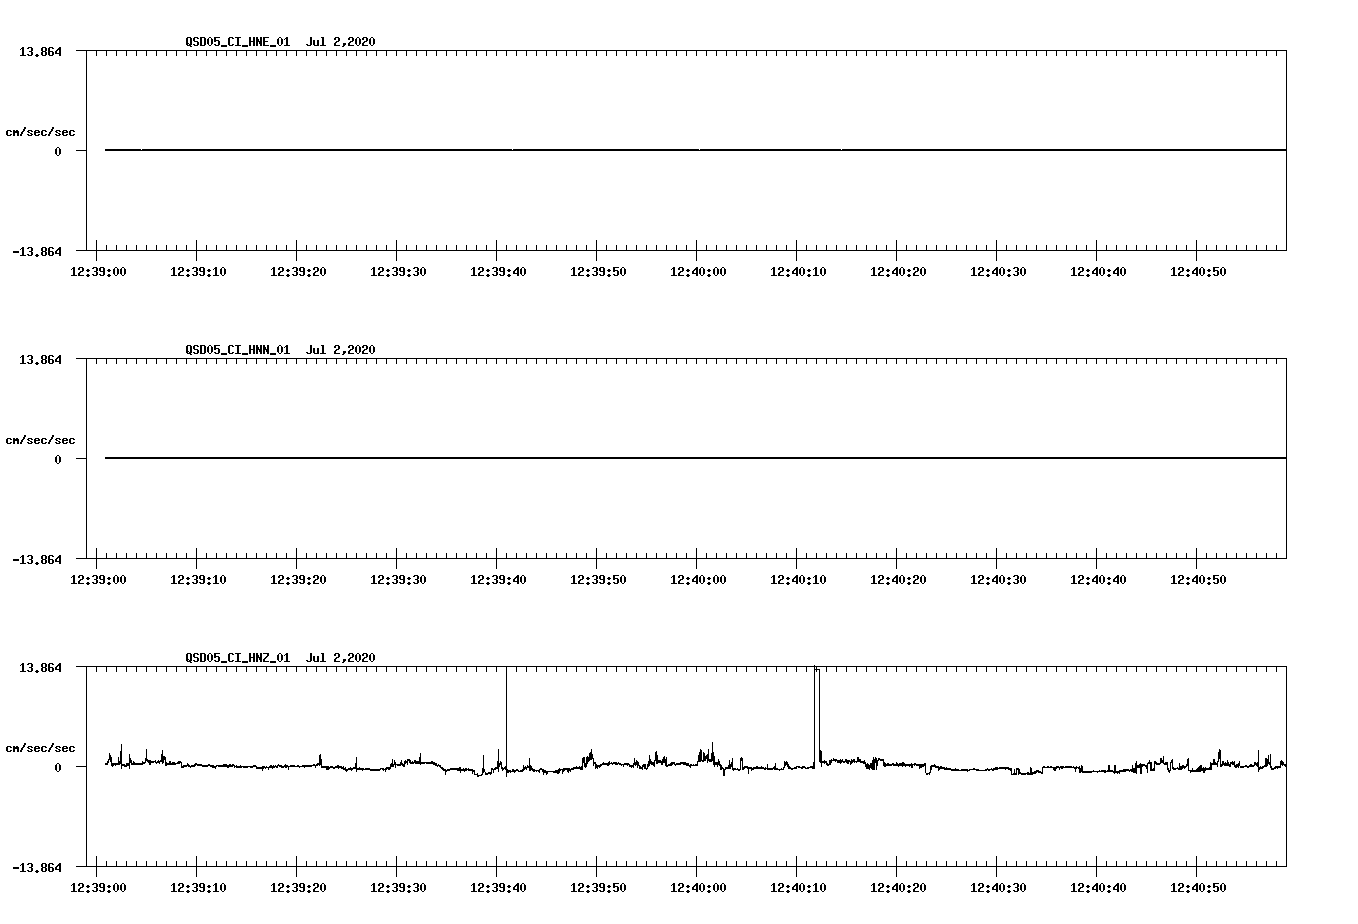Click cm/sec/sec unit label on HNN chart
This screenshot has width=1358, height=924.
click(40, 440)
